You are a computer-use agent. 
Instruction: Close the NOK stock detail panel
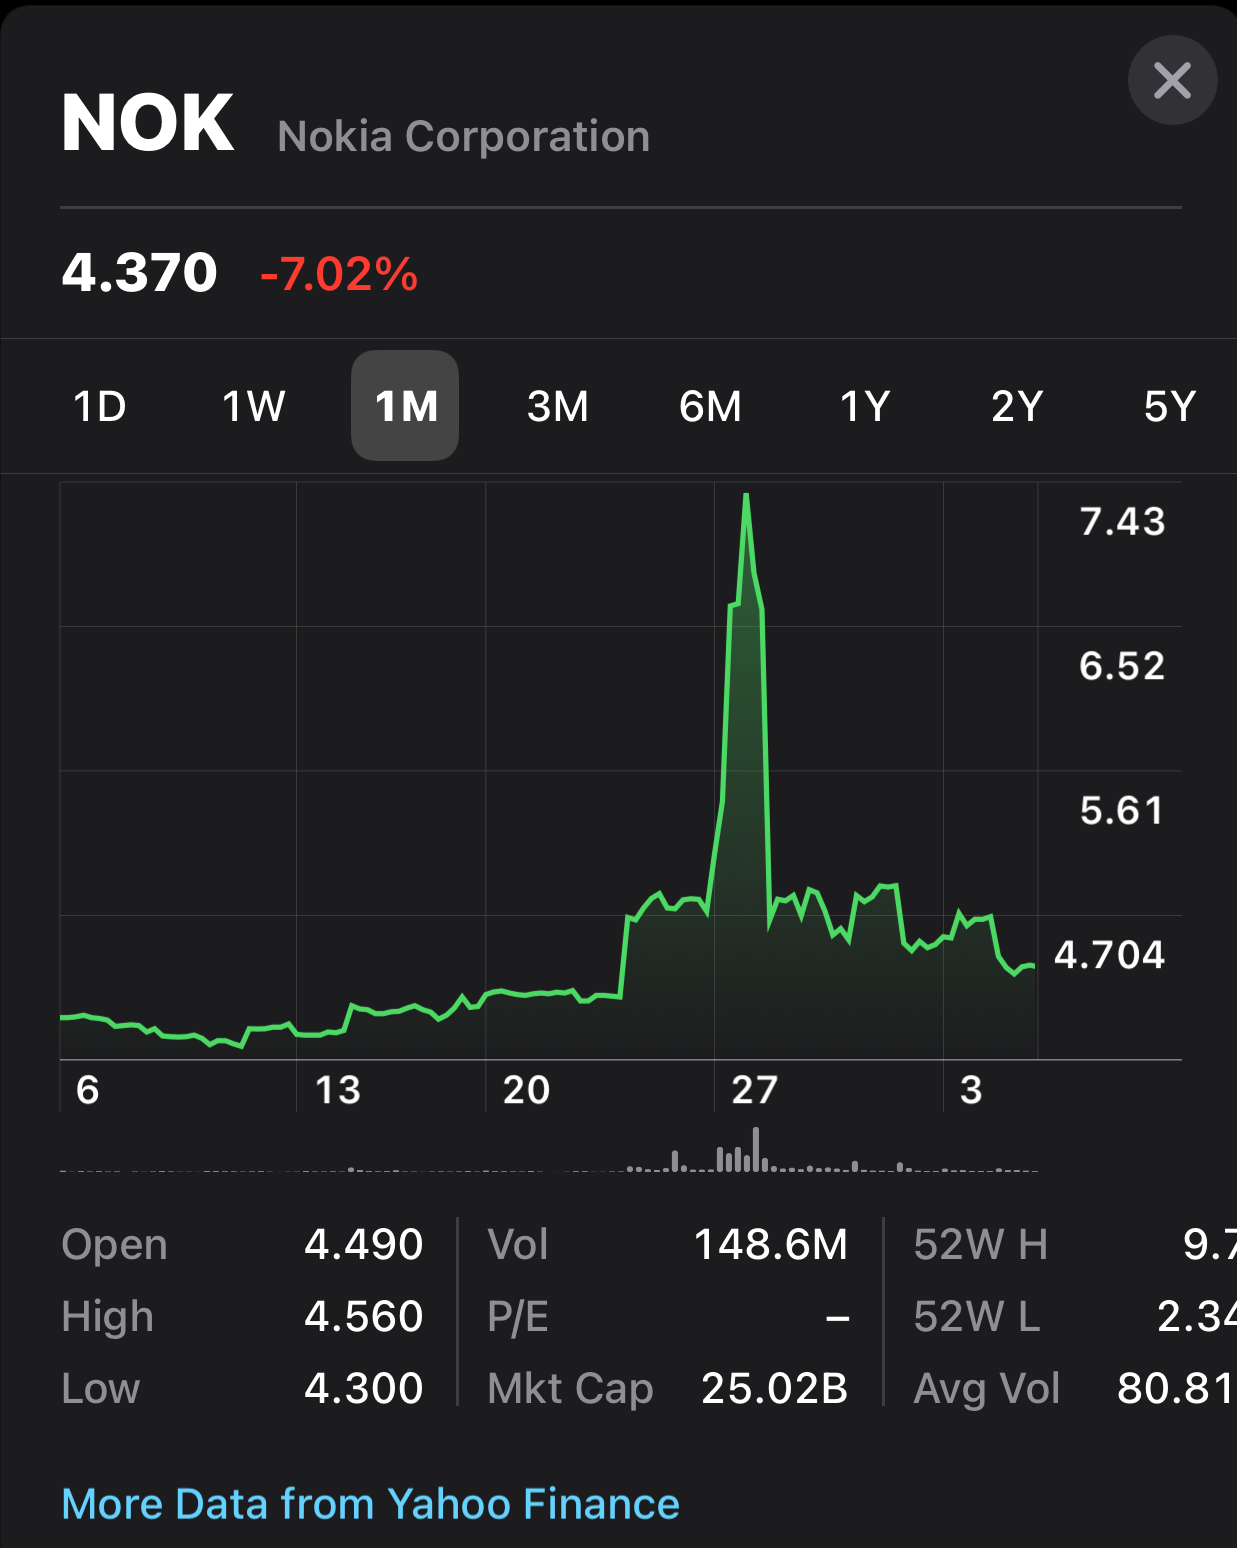(x=1172, y=80)
